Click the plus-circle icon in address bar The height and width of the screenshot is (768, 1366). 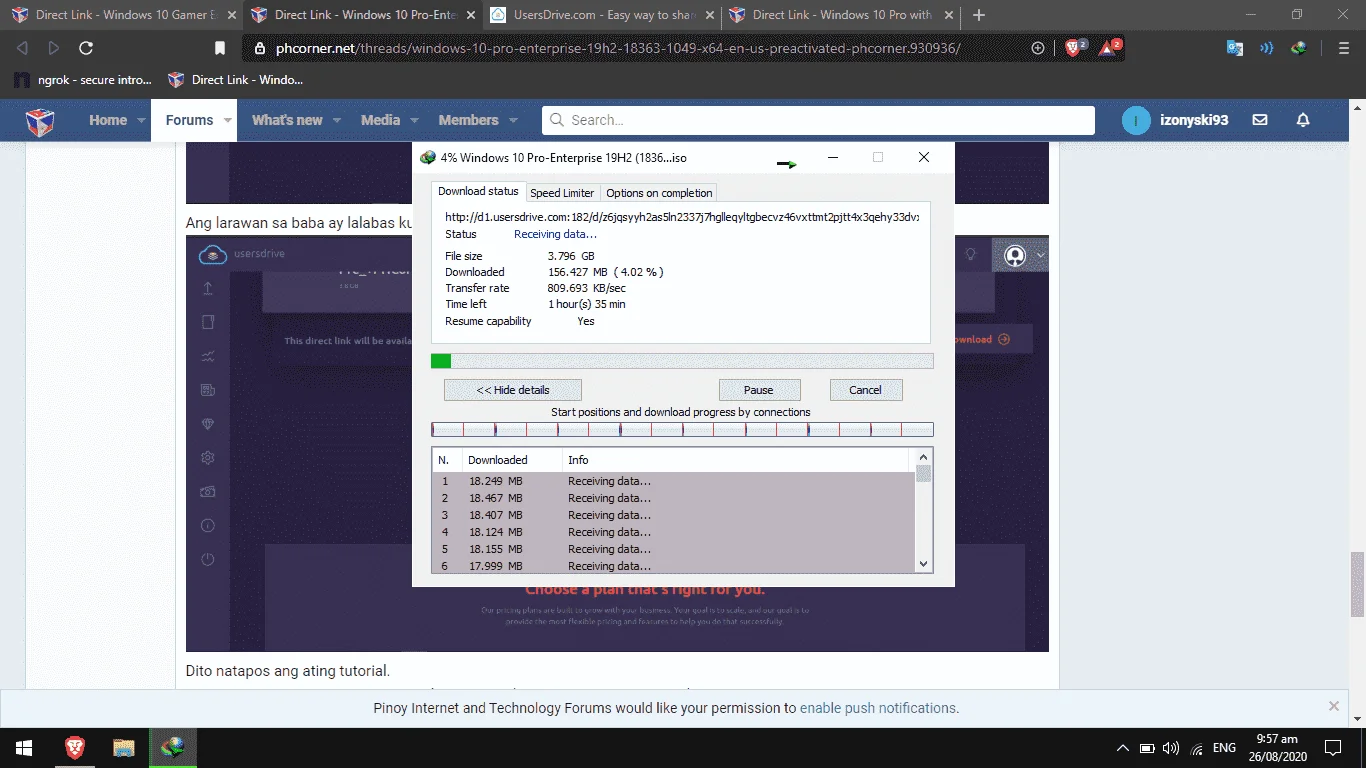pos(1038,48)
